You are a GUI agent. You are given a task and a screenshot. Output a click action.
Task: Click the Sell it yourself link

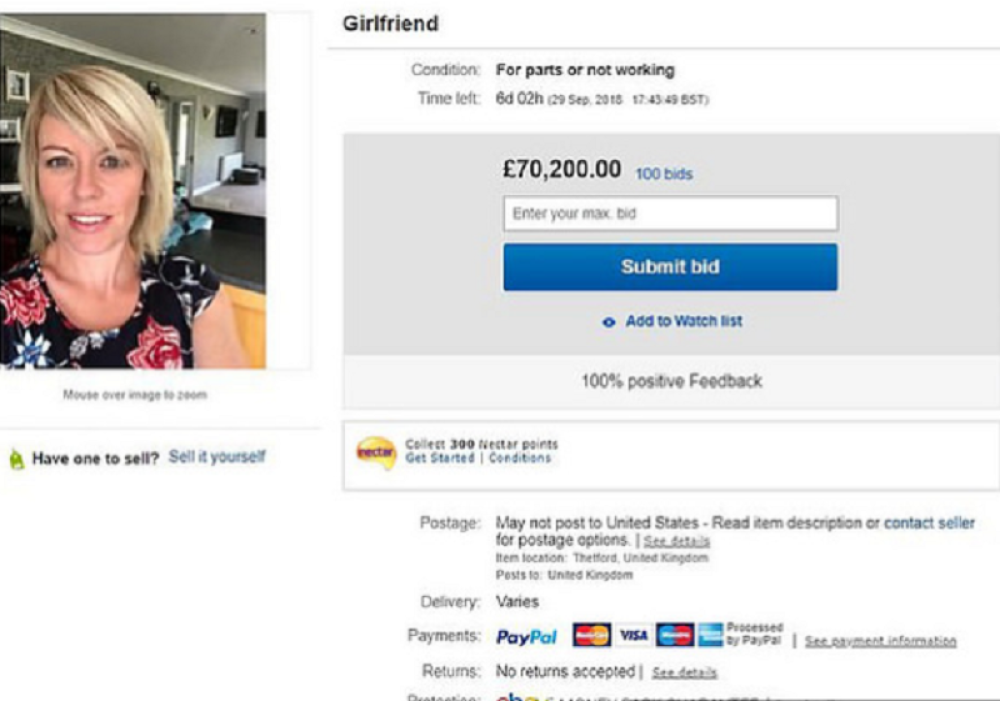tap(217, 457)
